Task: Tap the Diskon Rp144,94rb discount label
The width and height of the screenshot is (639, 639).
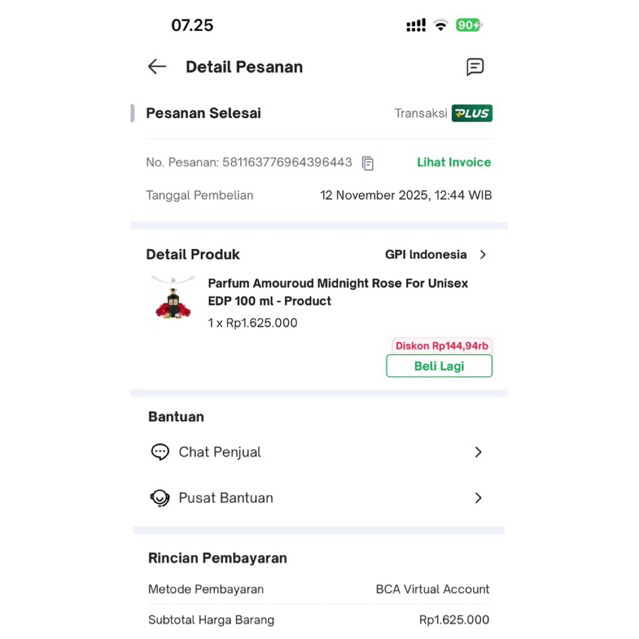Action: point(441,346)
